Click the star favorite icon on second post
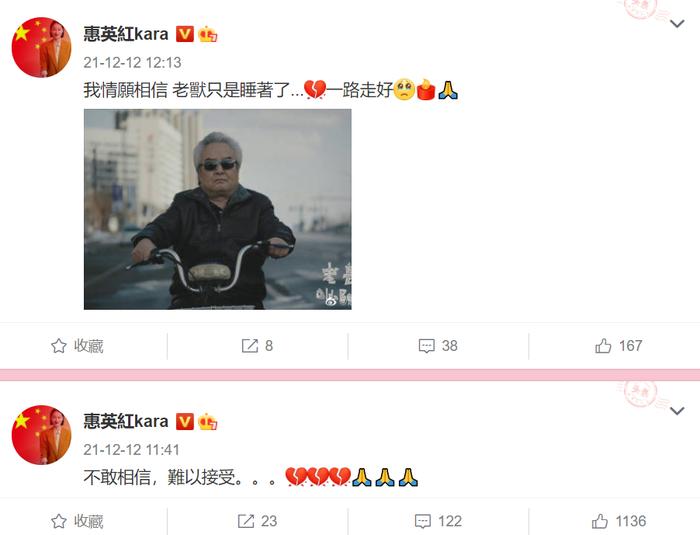Image resolution: width=700 pixels, height=535 pixels. click(58, 521)
